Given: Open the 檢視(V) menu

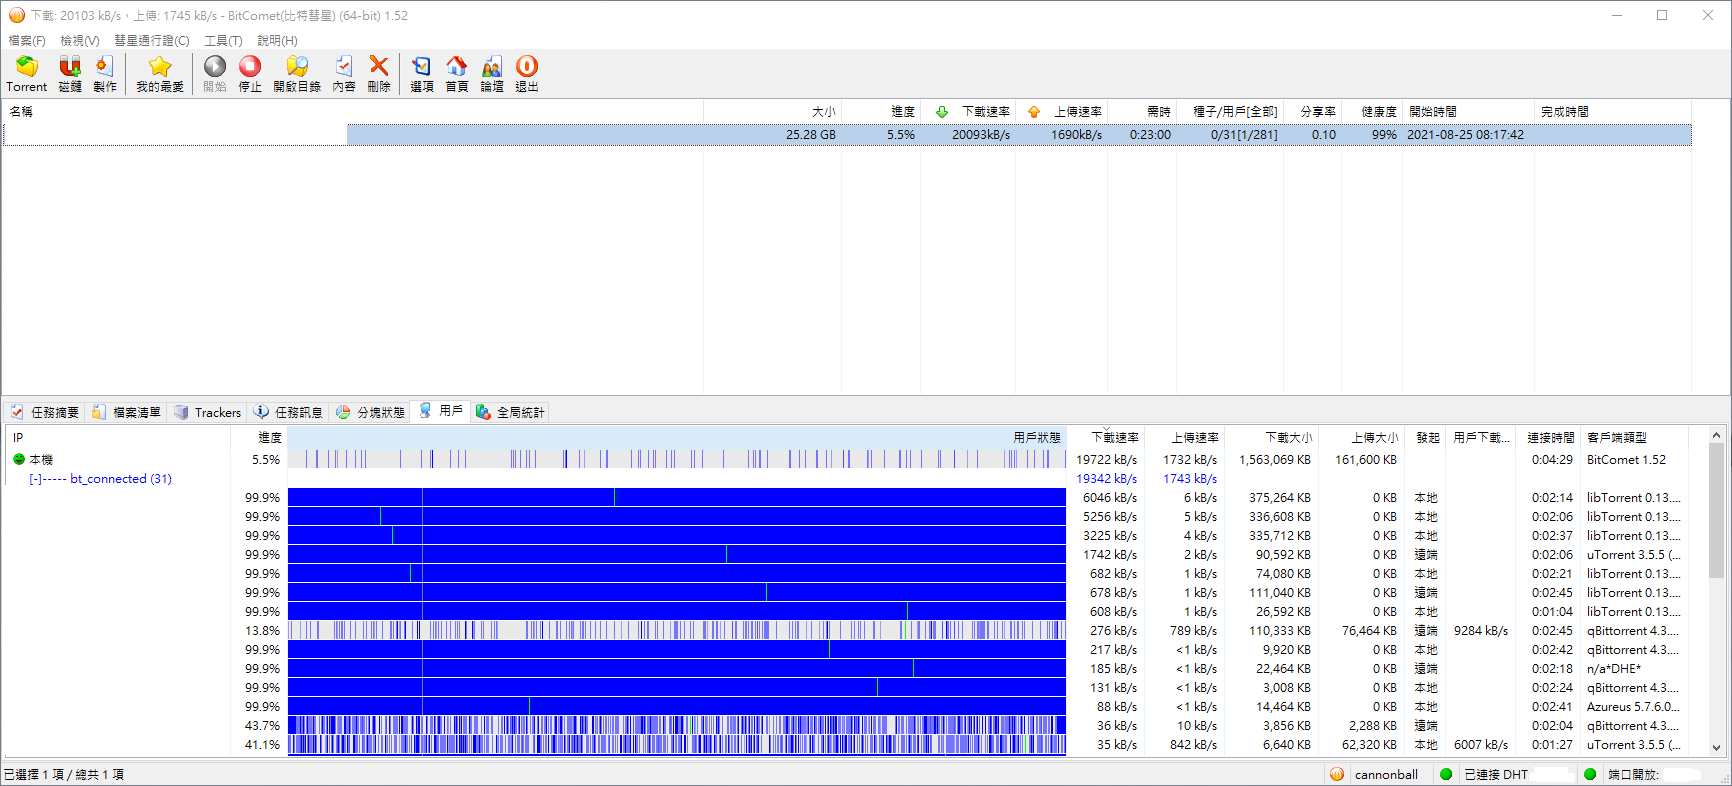Looking at the screenshot, I should [x=80, y=41].
